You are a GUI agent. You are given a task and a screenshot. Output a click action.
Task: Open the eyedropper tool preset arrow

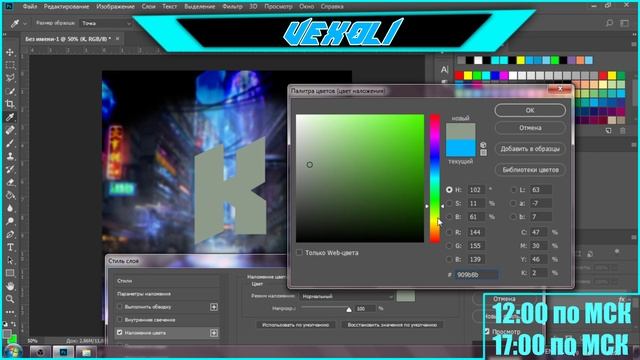25,24
